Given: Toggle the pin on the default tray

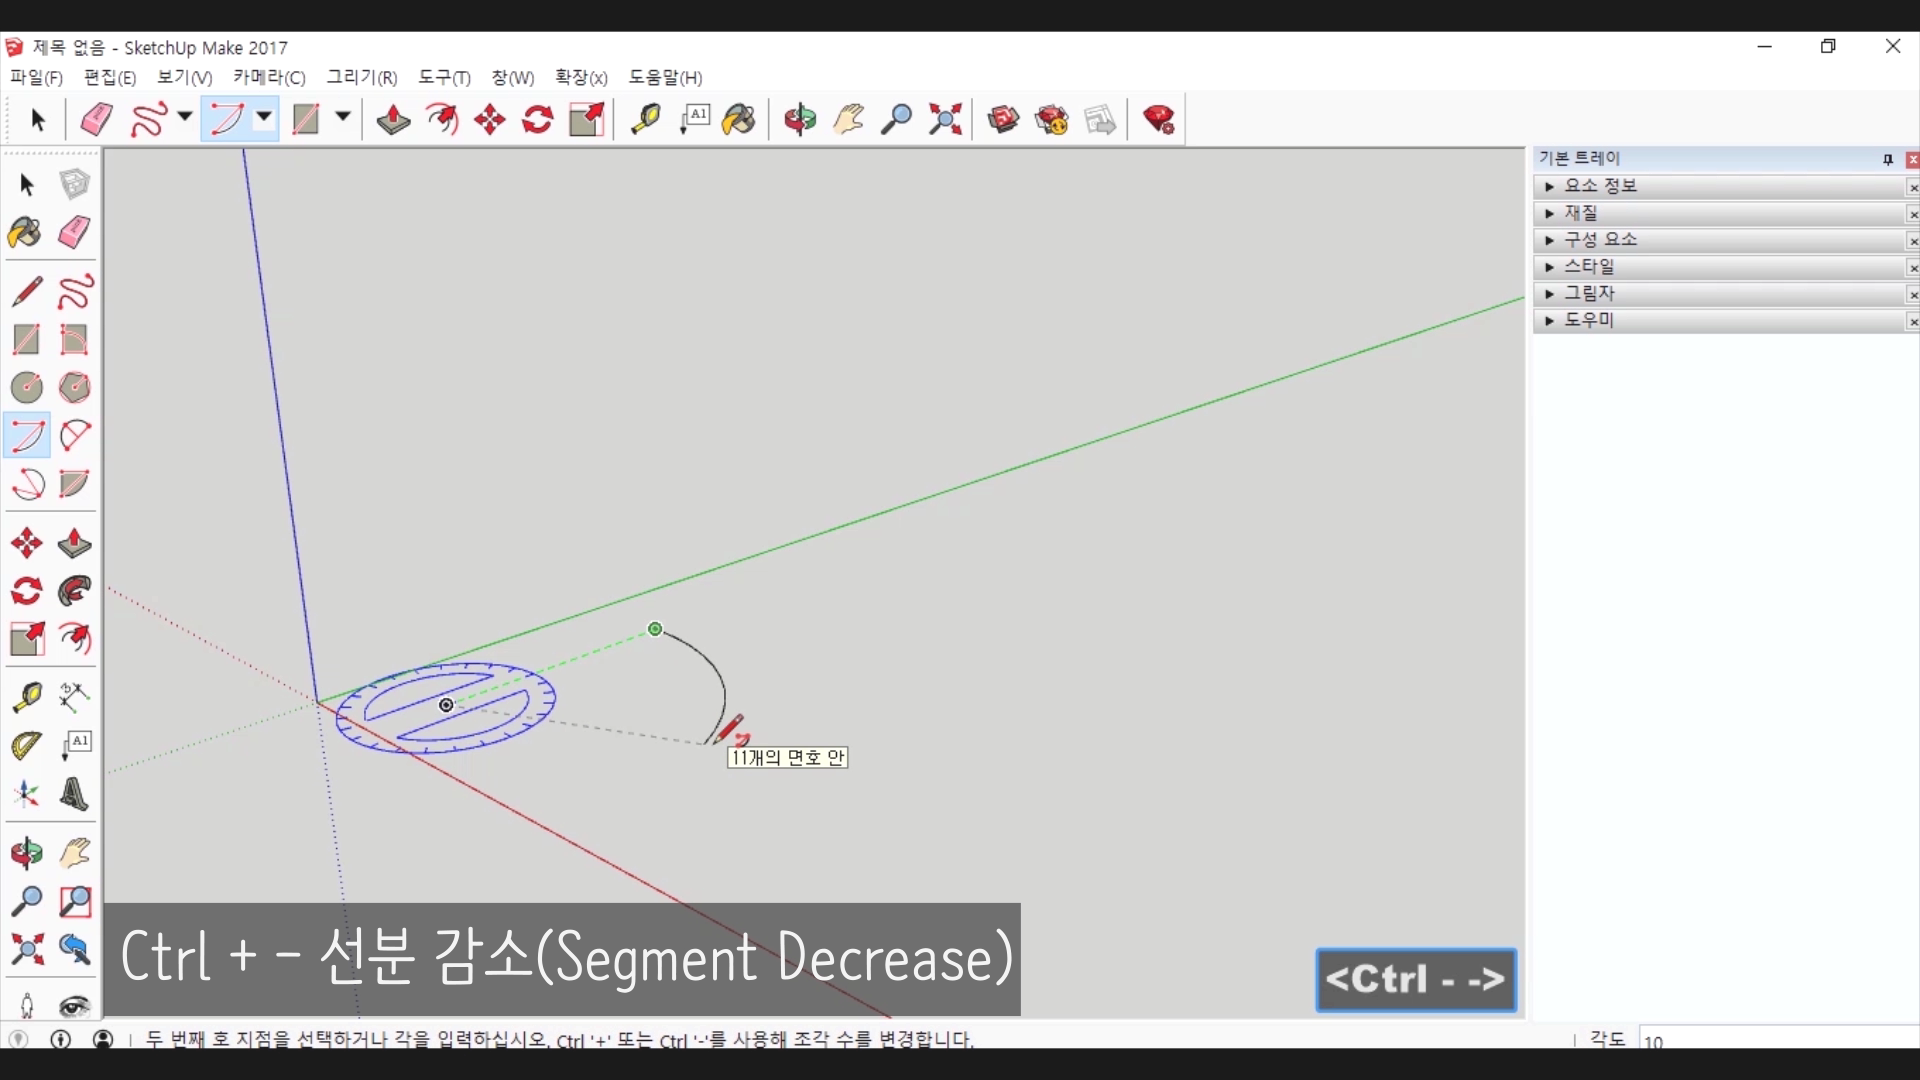Looking at the screenshot, I should click(x=1887, y=160).
